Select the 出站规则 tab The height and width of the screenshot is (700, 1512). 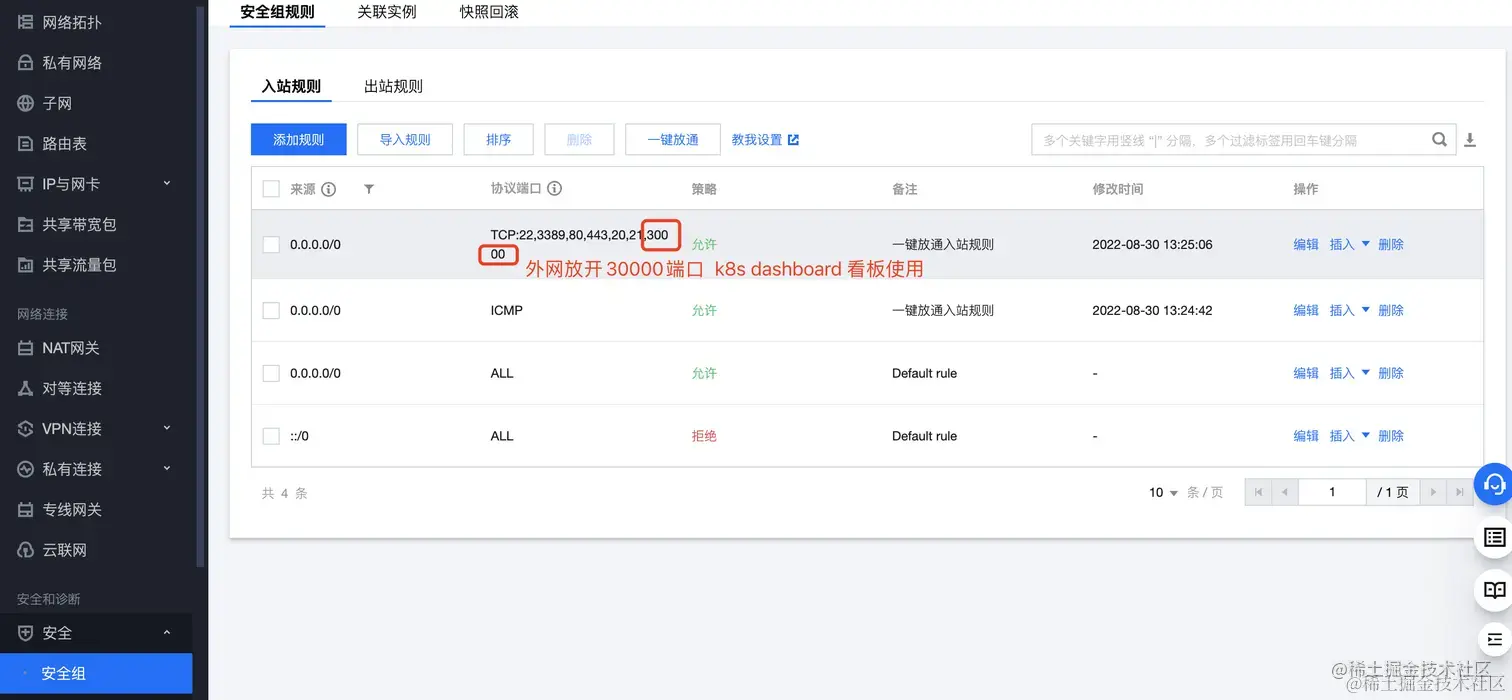393,87
